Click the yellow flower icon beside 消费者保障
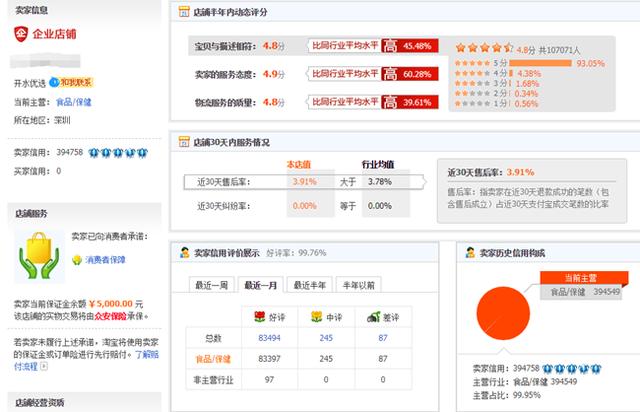This screenshot has height=412, width=640. [x=77, y=260]
